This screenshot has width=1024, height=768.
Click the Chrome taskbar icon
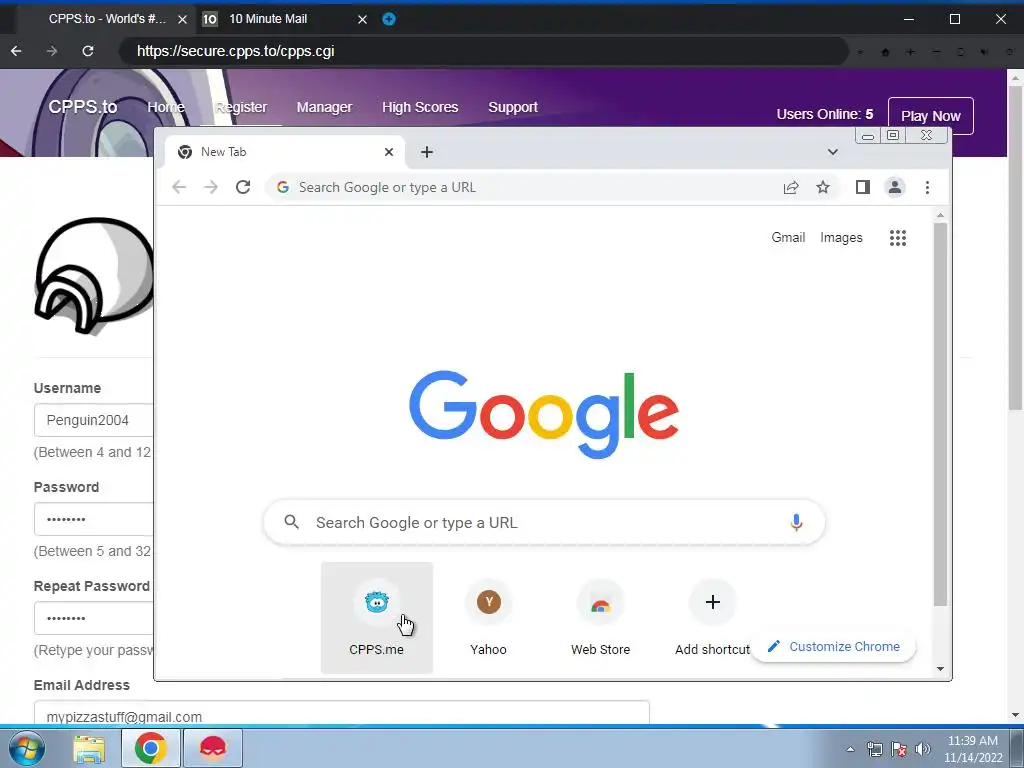(150, 748)
